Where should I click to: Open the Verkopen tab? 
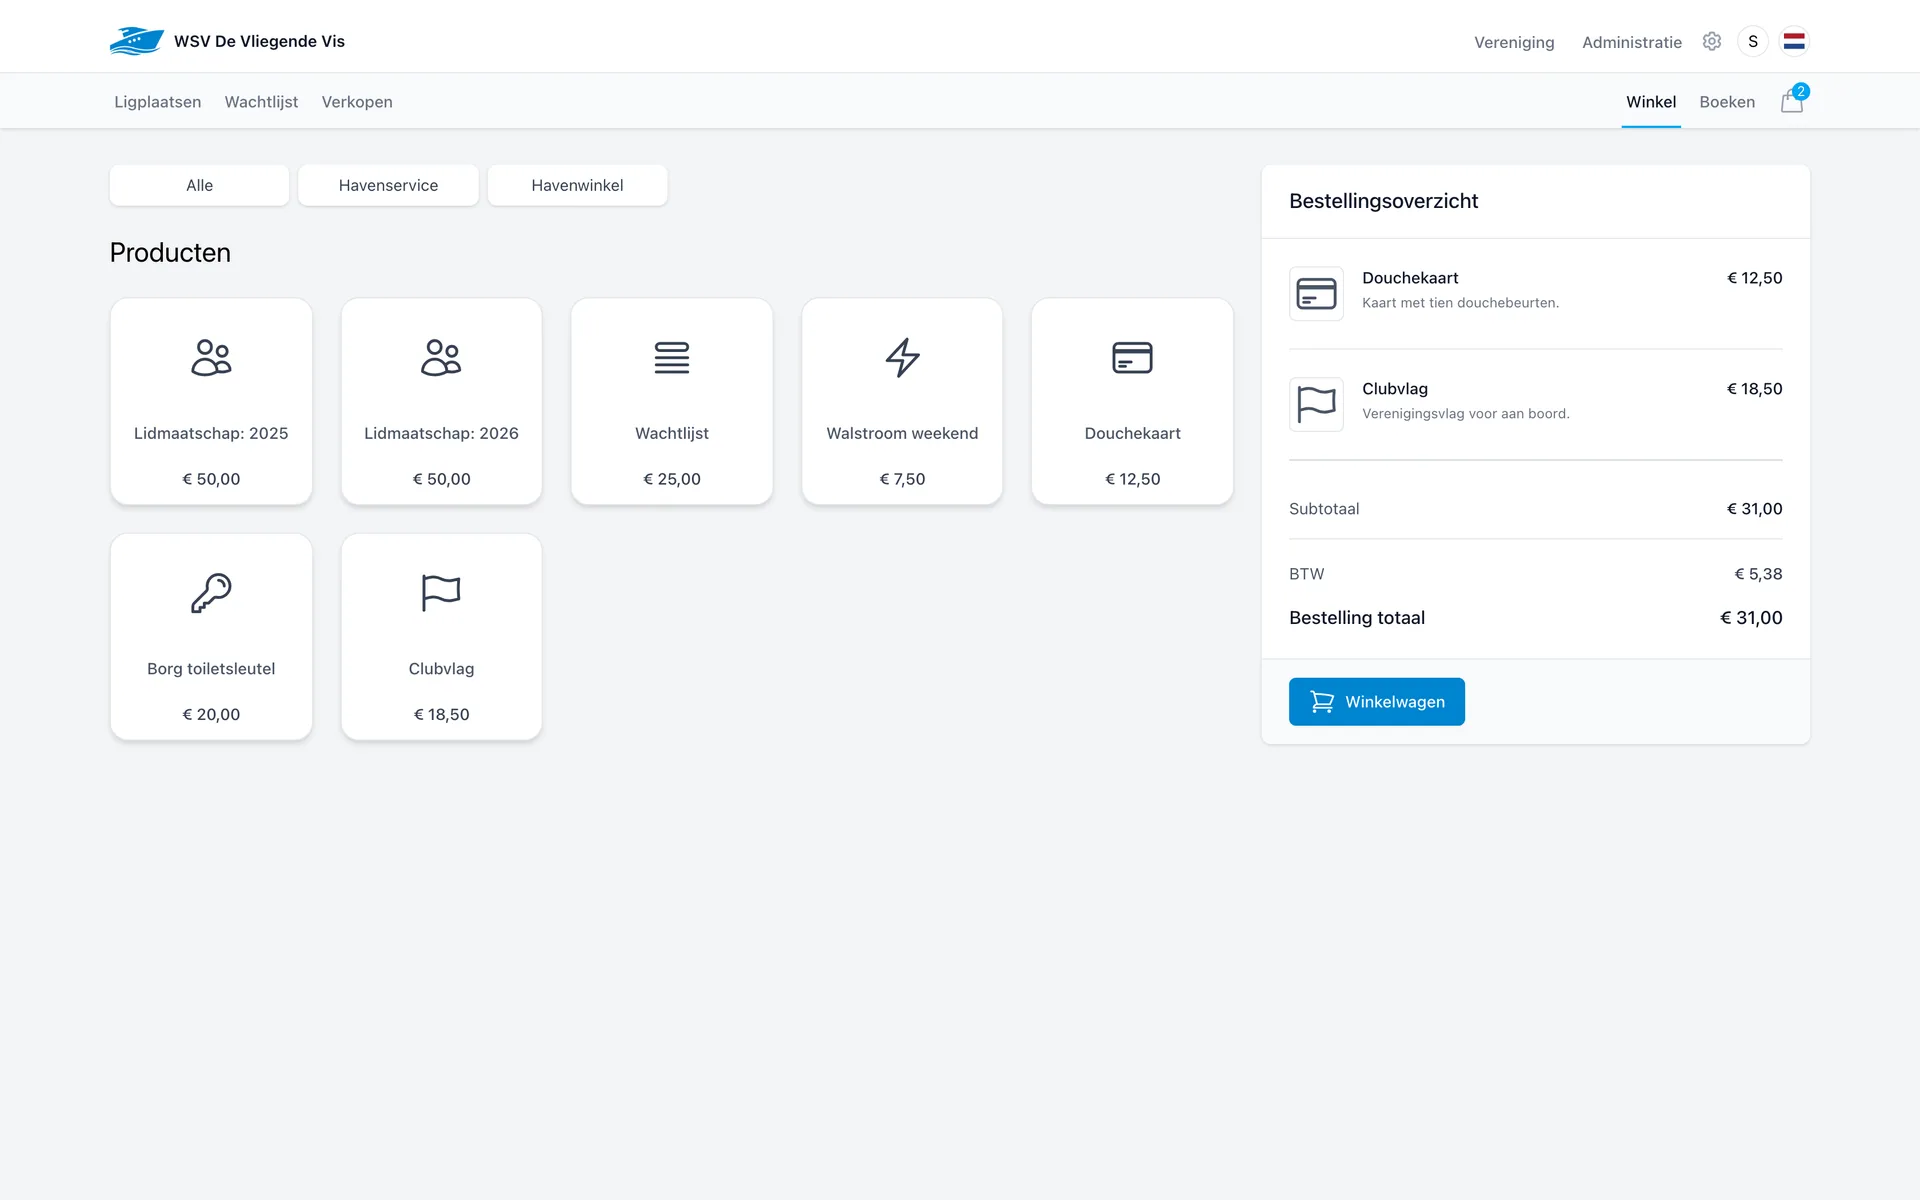click(x=357, y=102)
